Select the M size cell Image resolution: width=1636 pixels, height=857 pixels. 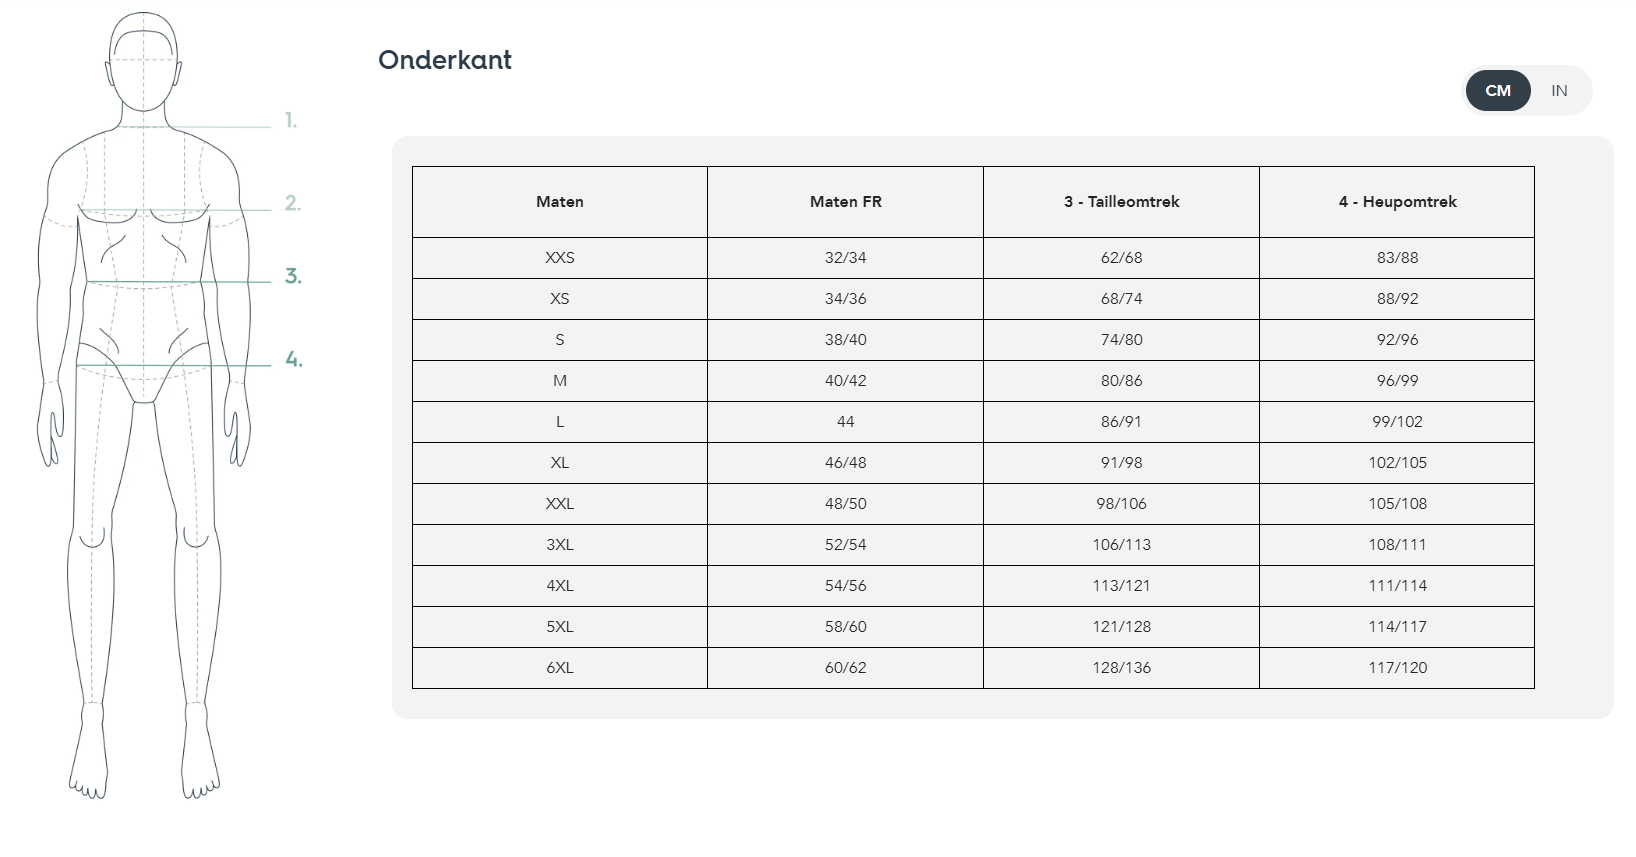560,381
